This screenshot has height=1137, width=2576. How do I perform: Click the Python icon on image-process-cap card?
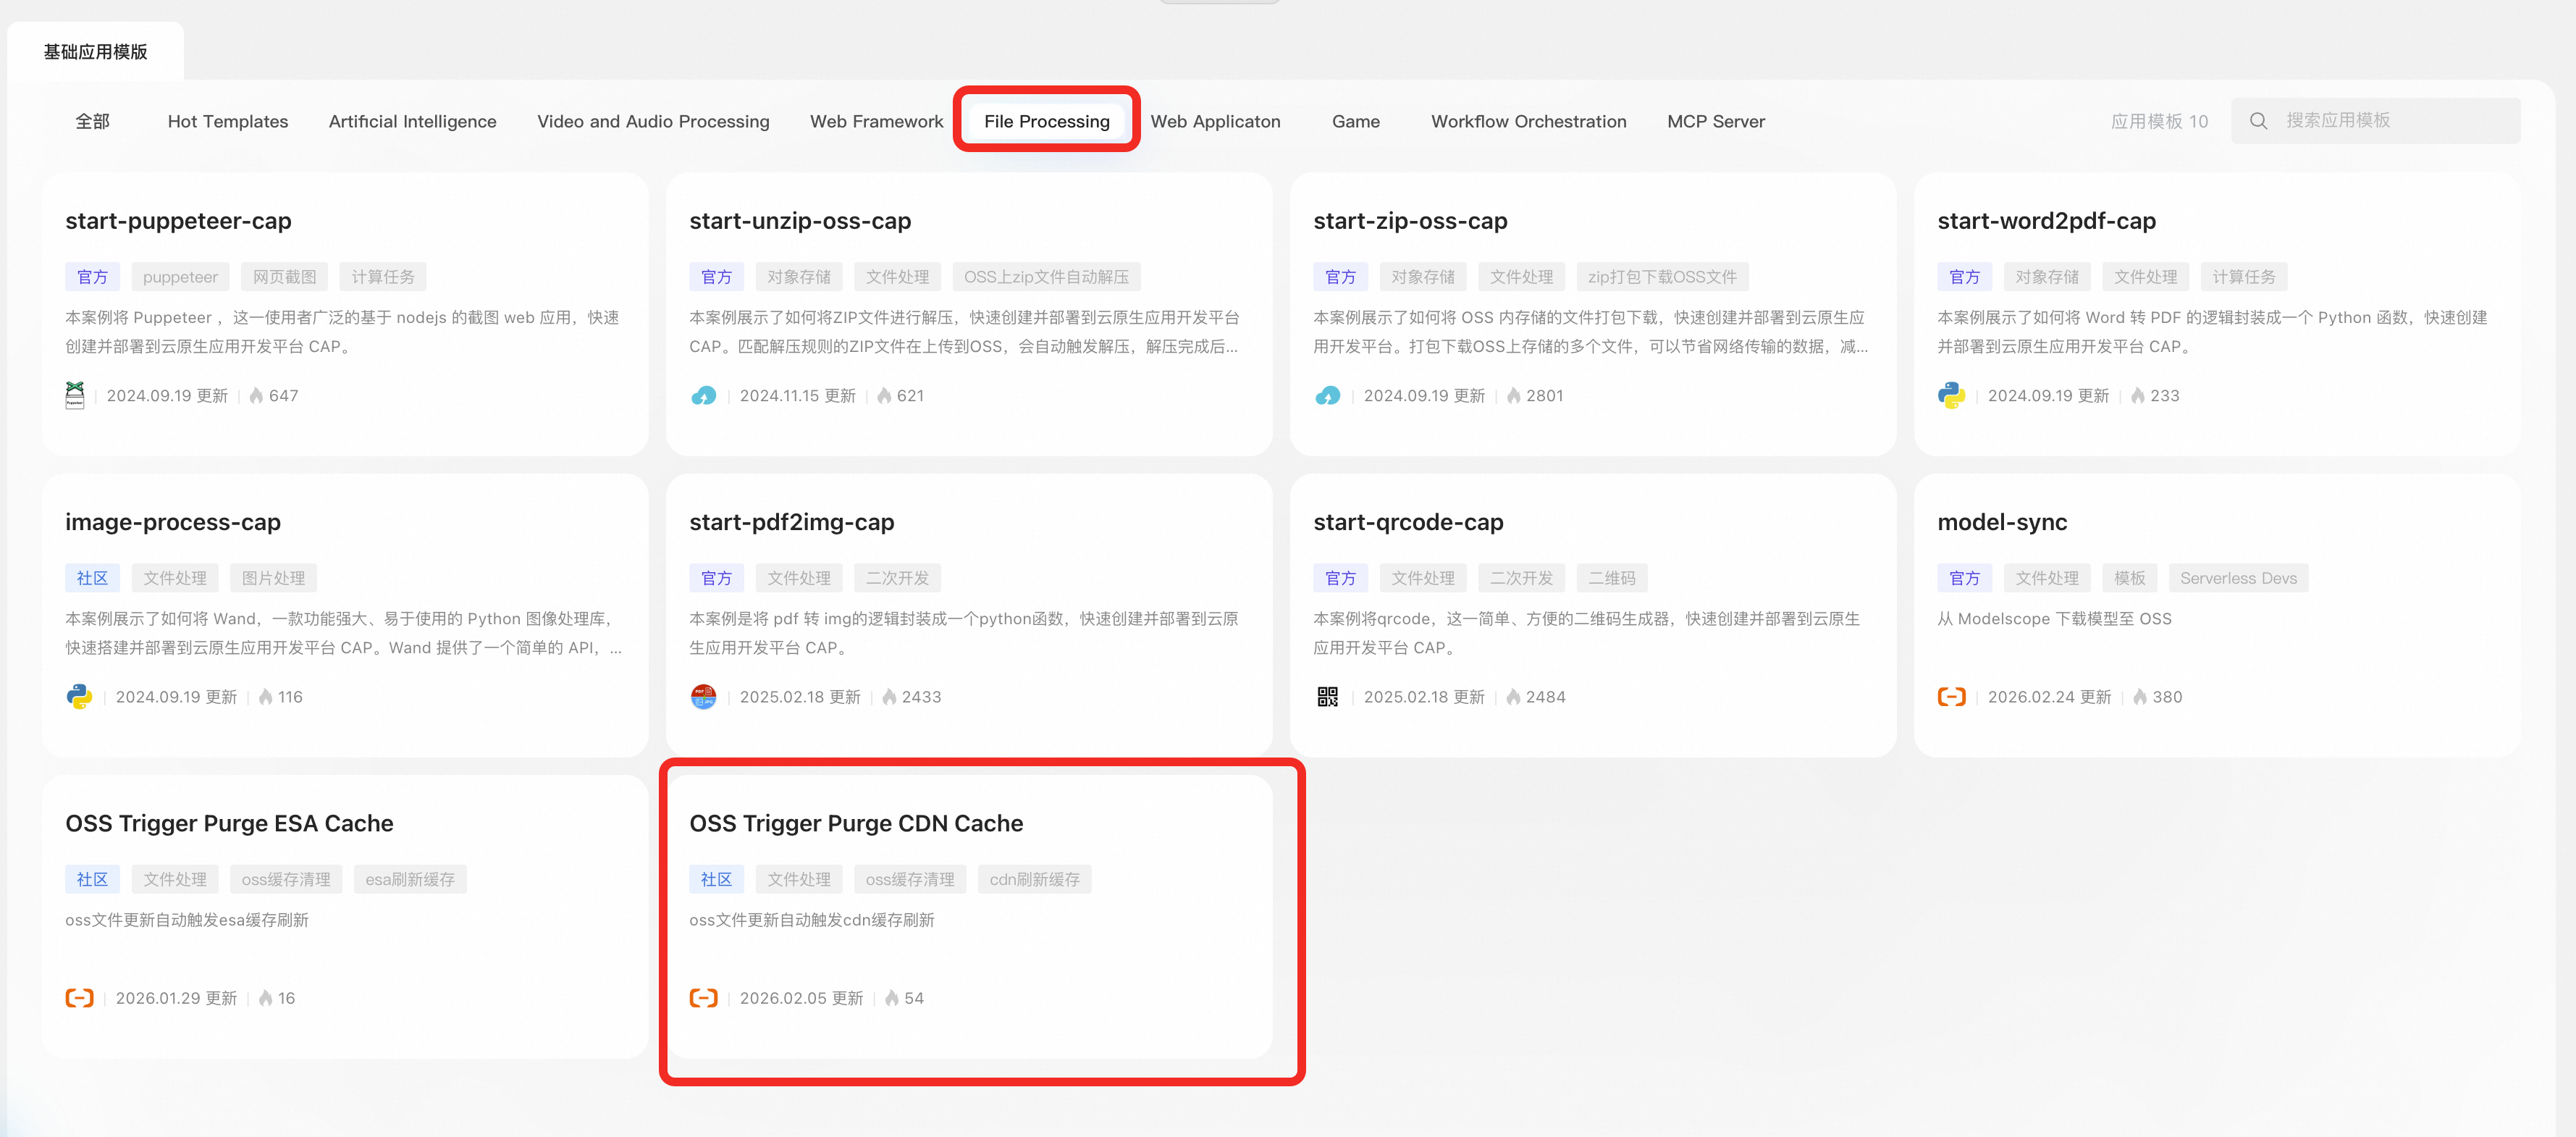pos(79,696)
